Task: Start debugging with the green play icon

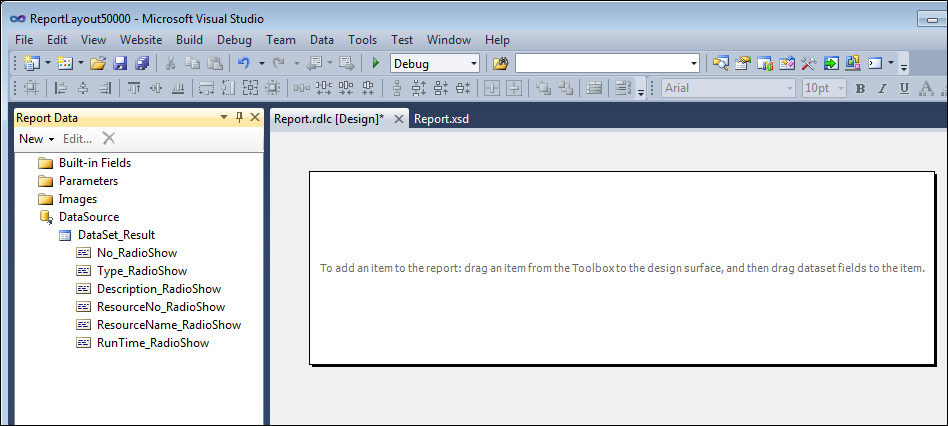Action: [375, 63]
